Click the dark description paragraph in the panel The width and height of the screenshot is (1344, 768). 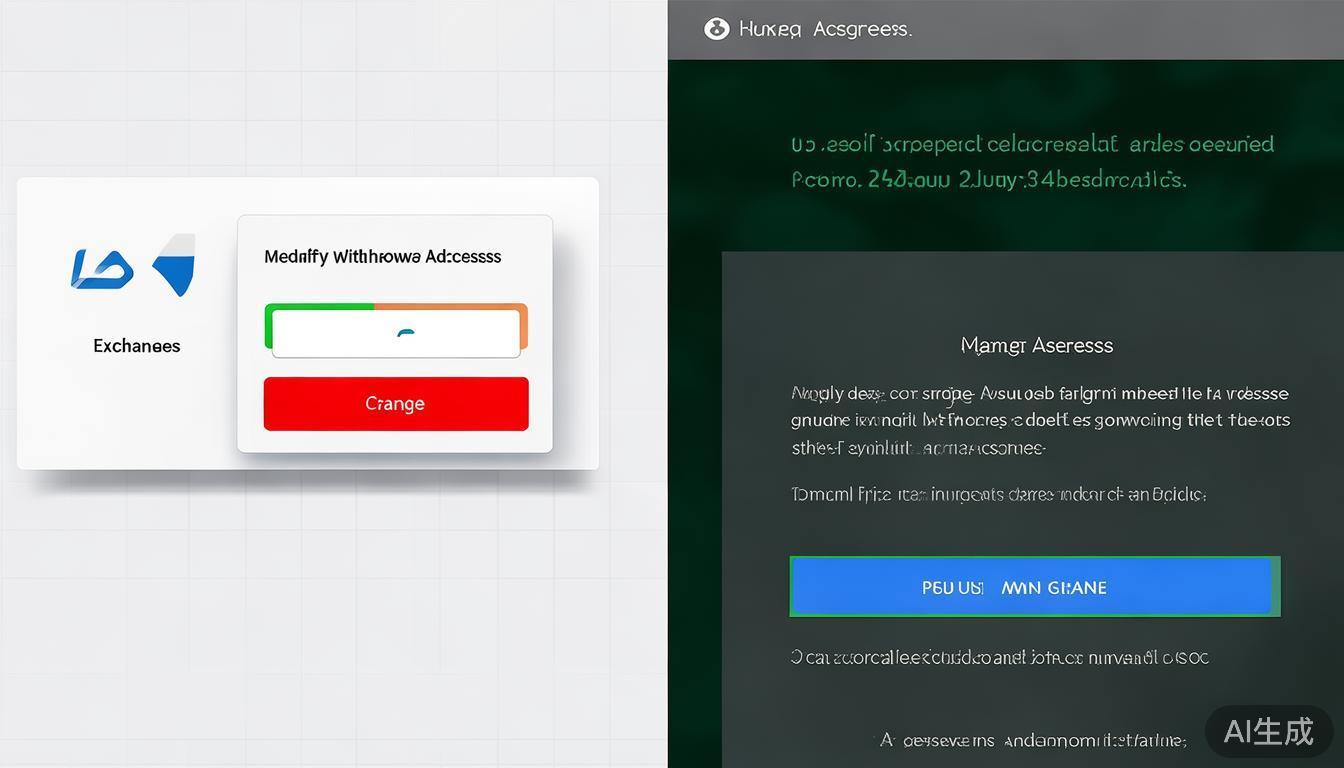click(x=1040, y=421)
